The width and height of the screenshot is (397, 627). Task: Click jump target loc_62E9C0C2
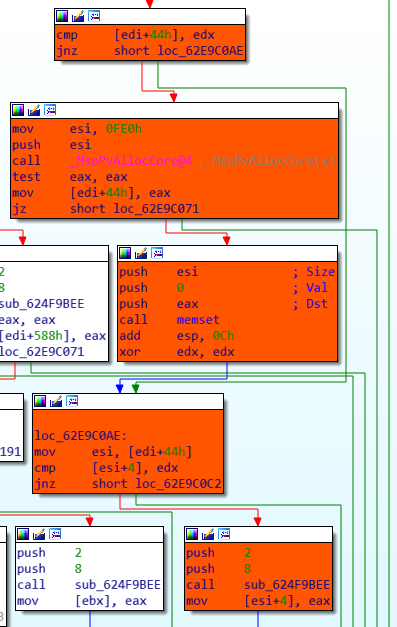point(178,484)
